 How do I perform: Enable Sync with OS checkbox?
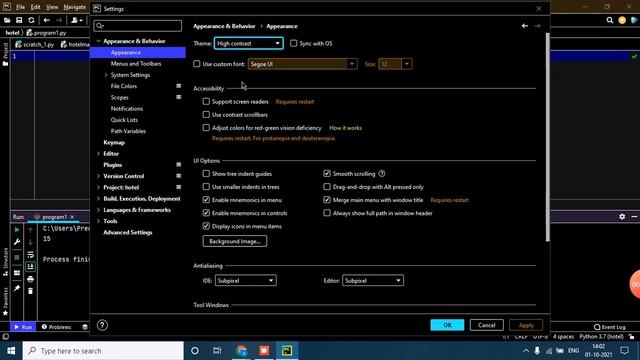pyautogui.click(x=293, y=43)
